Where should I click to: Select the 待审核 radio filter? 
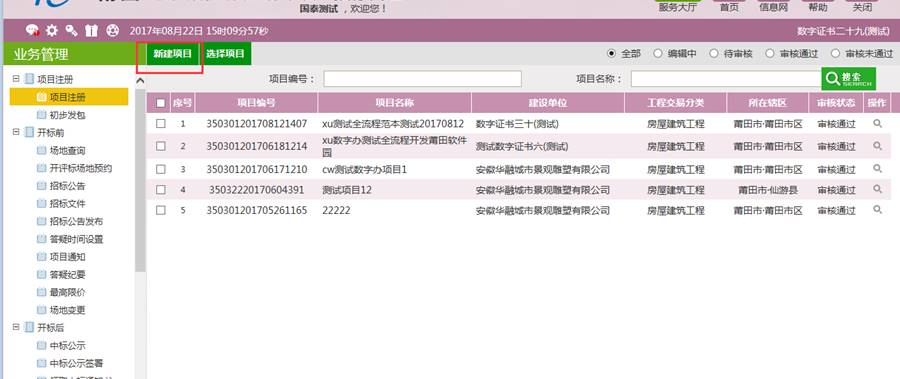[714, 53]
